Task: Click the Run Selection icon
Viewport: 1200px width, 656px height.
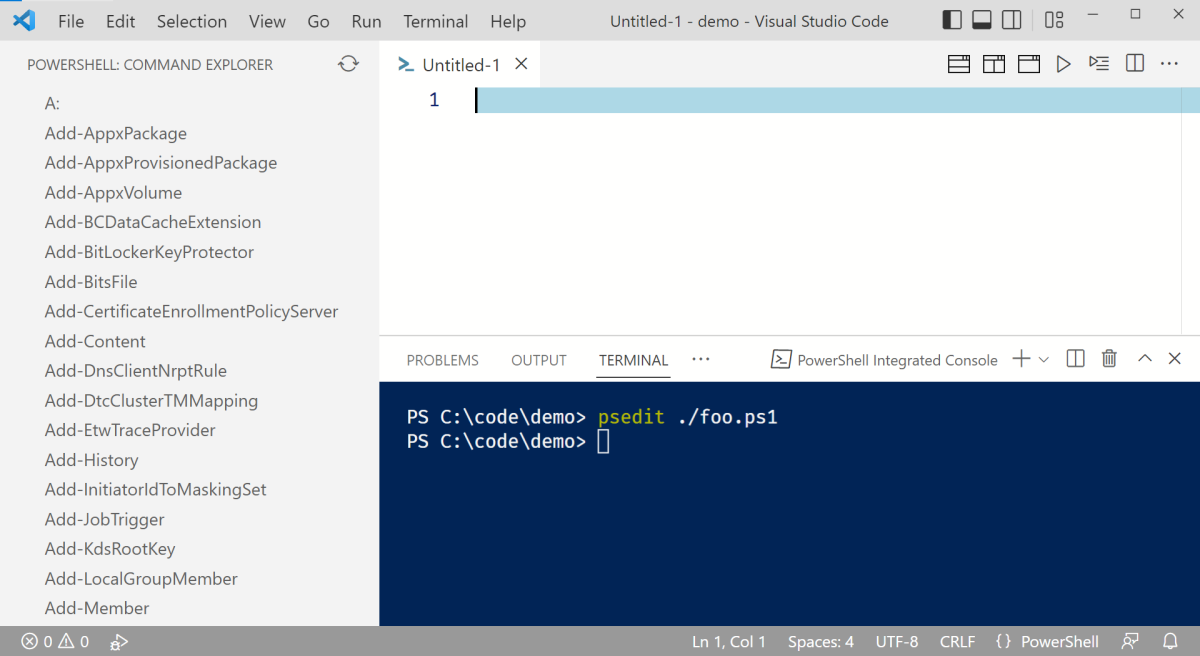Action: click(1099, 64)
